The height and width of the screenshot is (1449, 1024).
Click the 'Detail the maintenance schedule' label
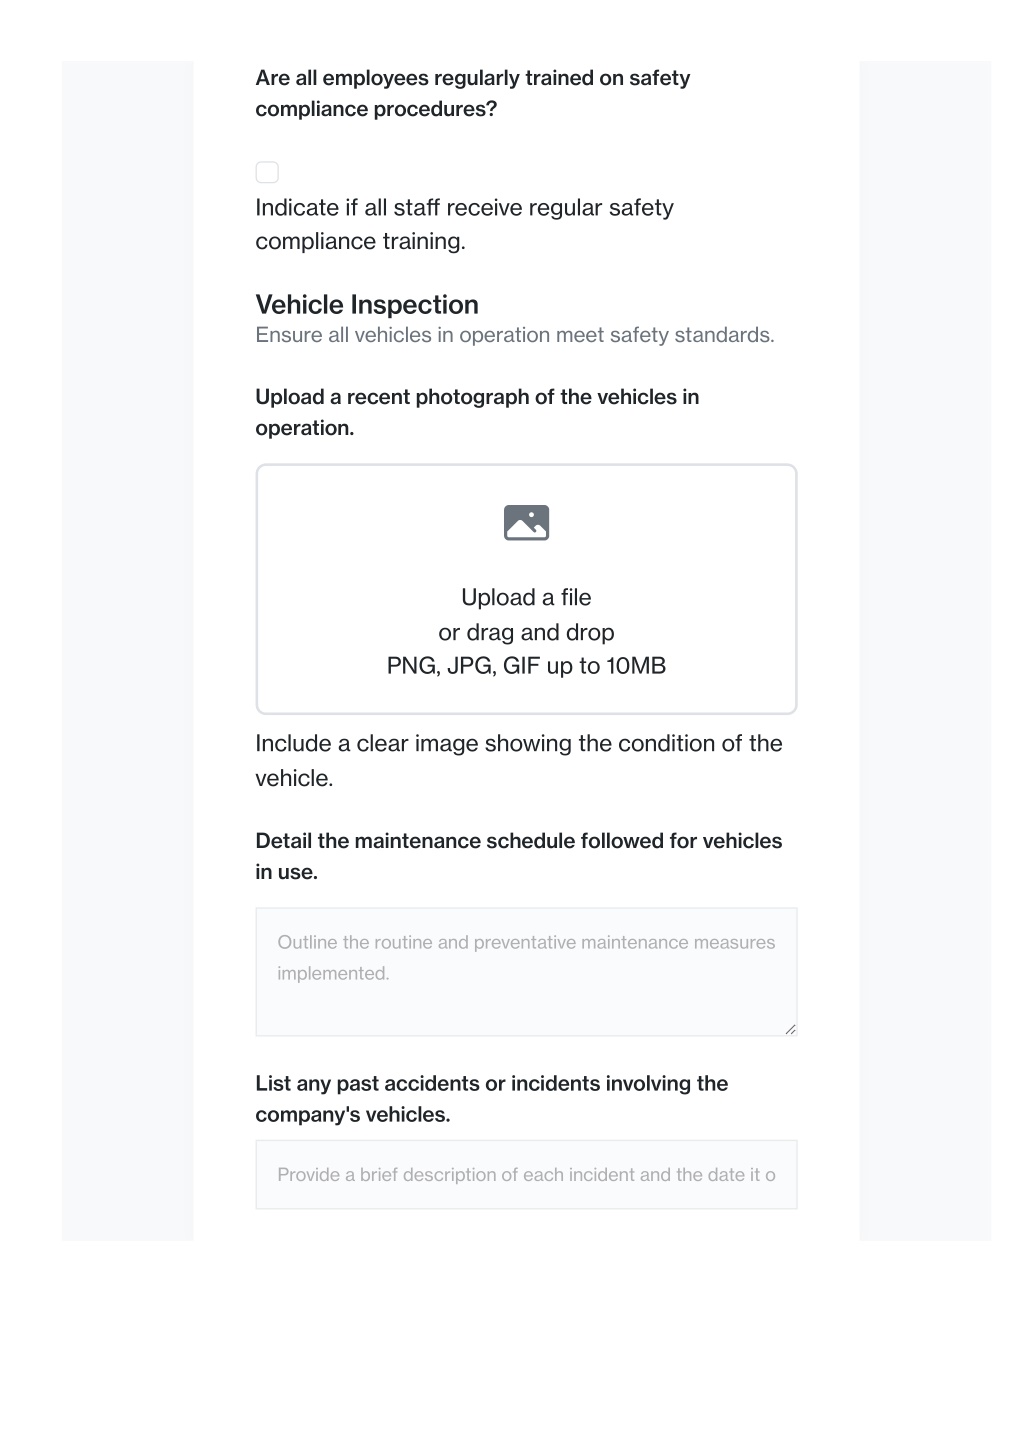tap(519, 856)
